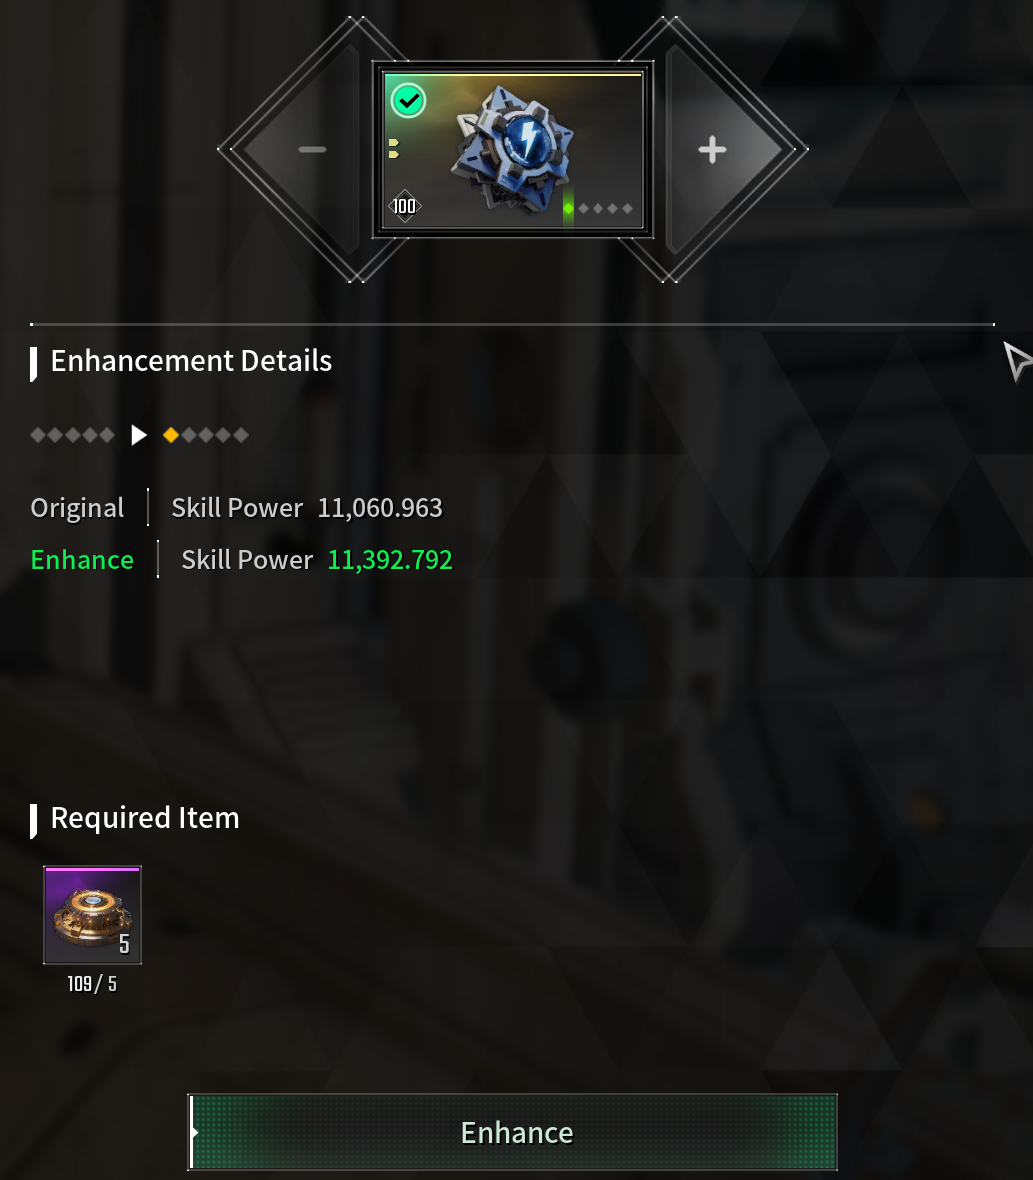
Task: Click the enhanced Skill Power 11,392.792 value
Action: [390, 560]
